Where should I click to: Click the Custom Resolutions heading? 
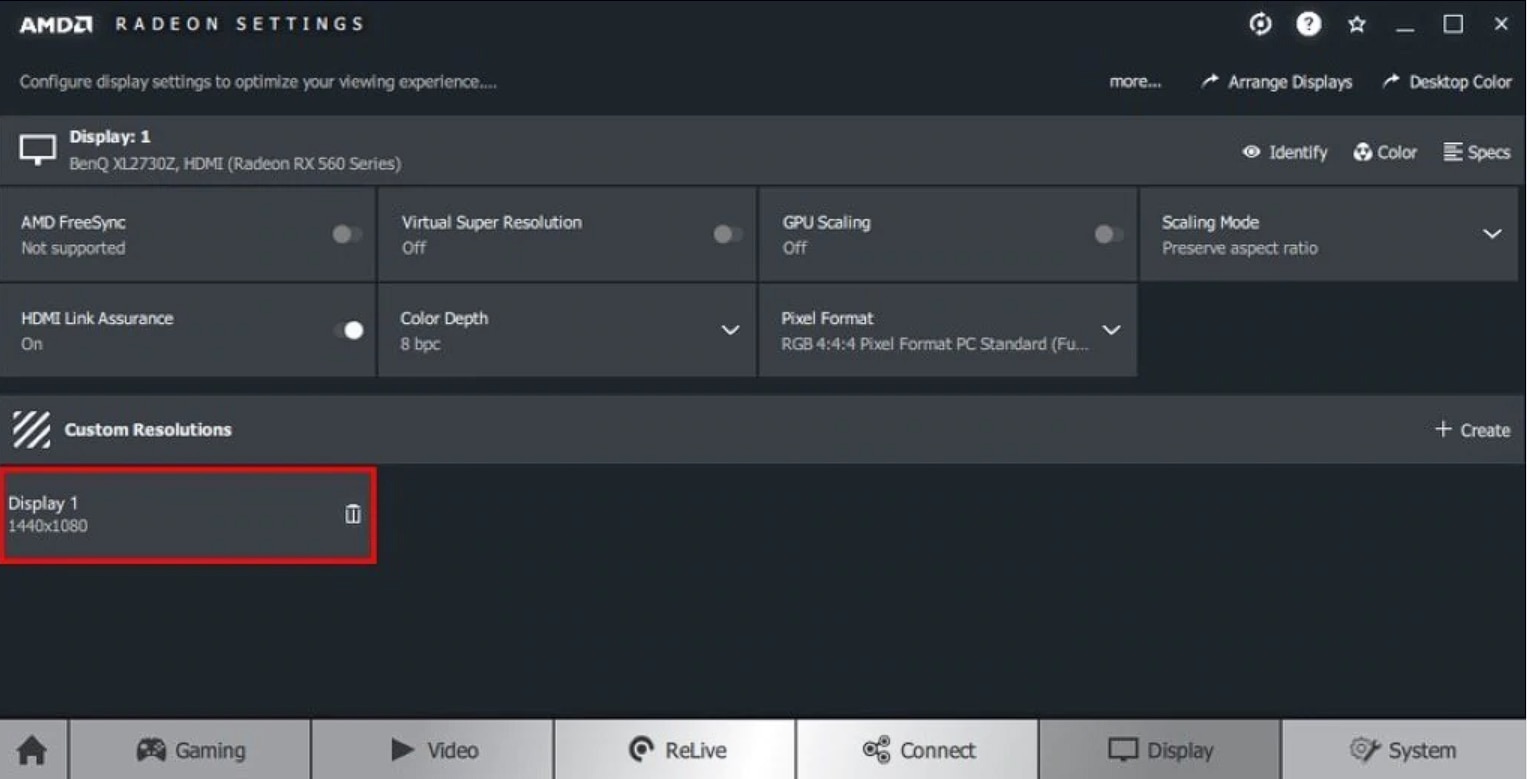click(x=148, y=430)
